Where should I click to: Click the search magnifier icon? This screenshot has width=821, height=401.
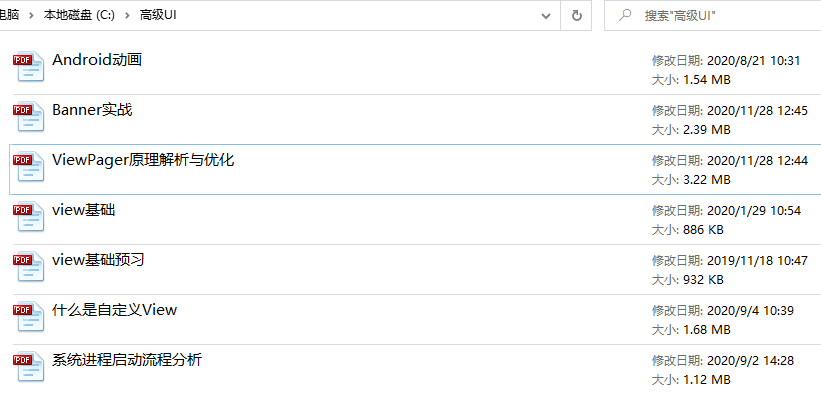(x=624, y=15)
